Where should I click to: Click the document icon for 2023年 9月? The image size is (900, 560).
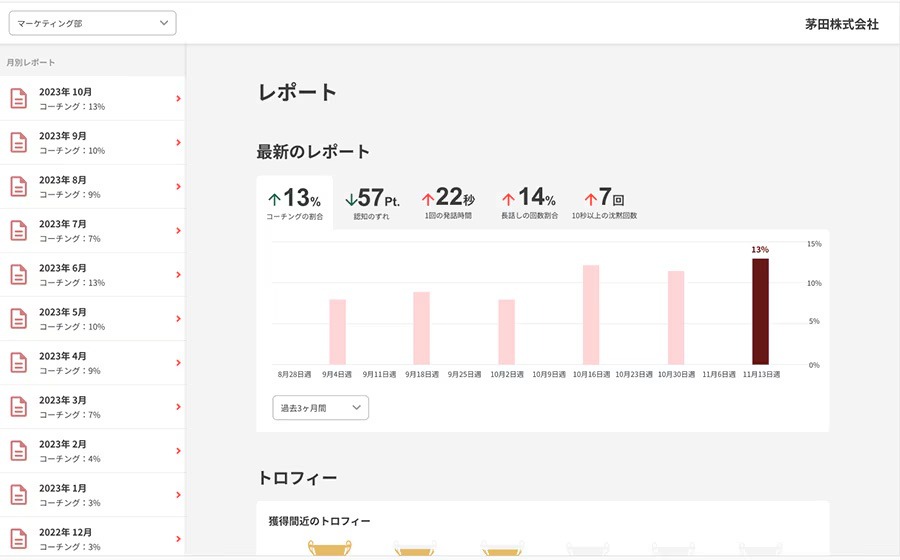click(18, 142)
